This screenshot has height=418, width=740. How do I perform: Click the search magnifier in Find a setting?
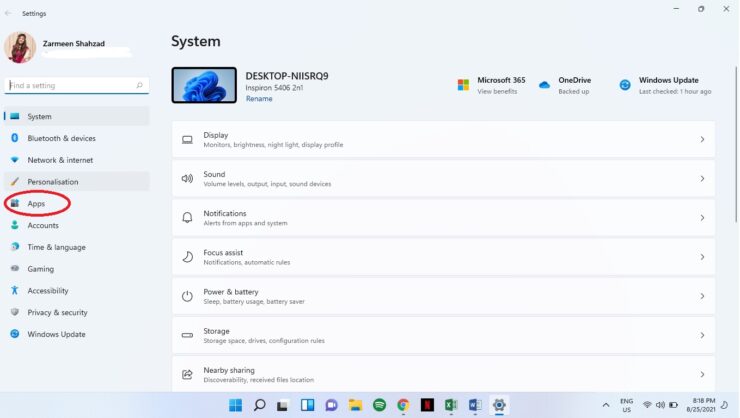(x=139, y=85)
